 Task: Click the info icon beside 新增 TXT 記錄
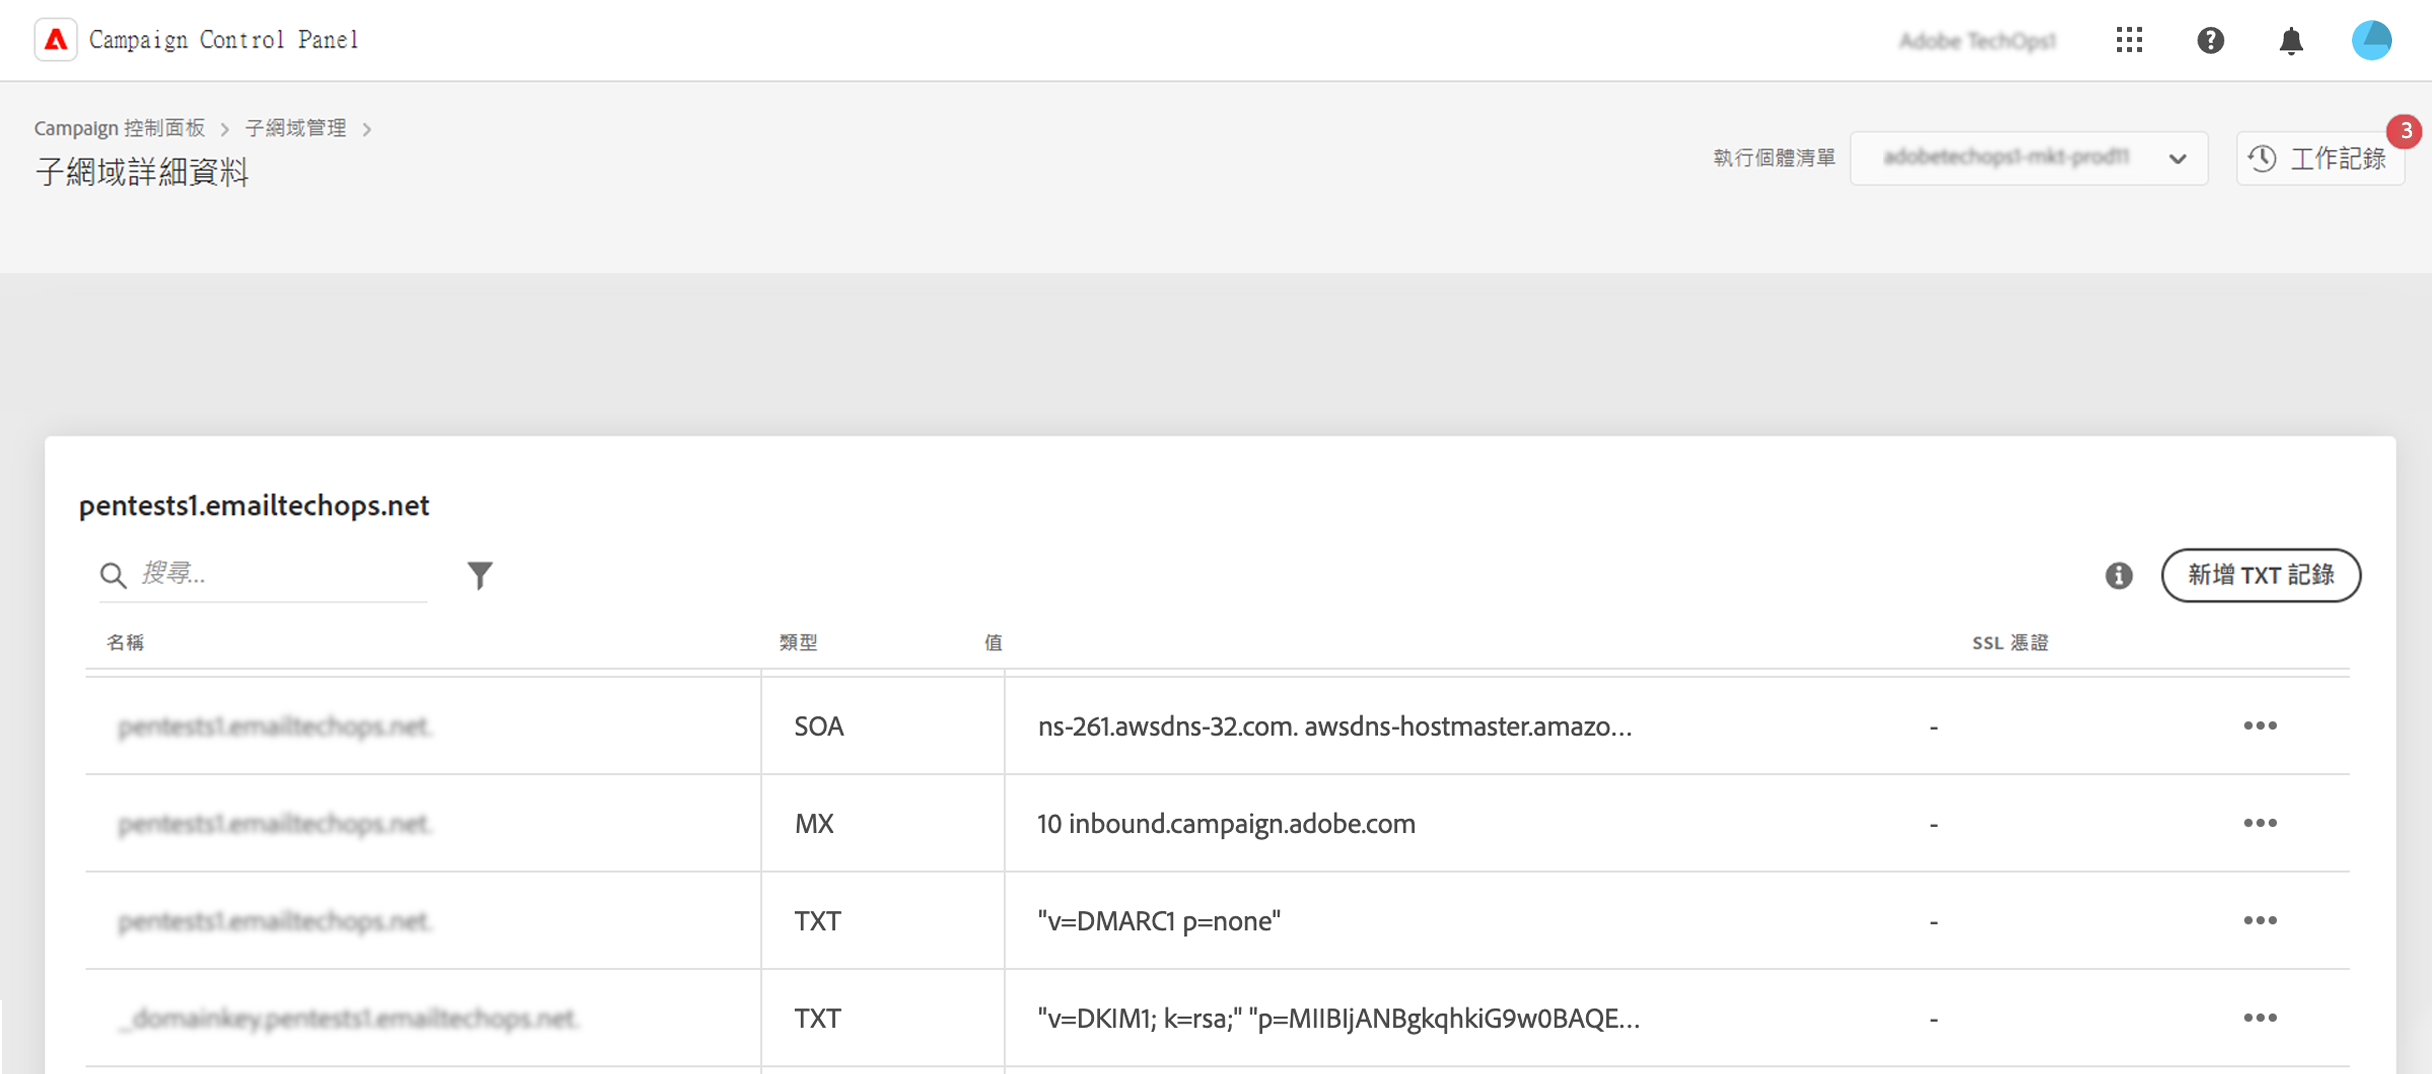tap(2118, 575)
